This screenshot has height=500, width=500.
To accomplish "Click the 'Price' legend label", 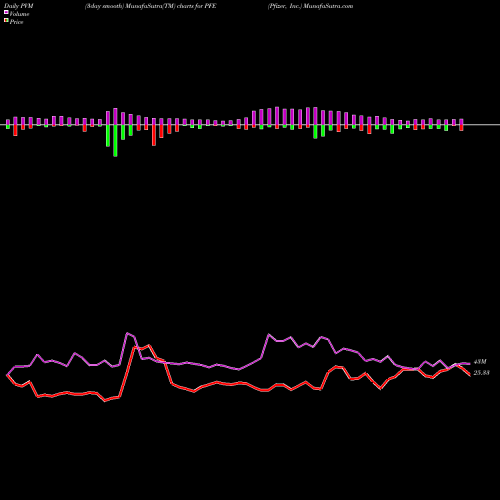I will (16, 22).
